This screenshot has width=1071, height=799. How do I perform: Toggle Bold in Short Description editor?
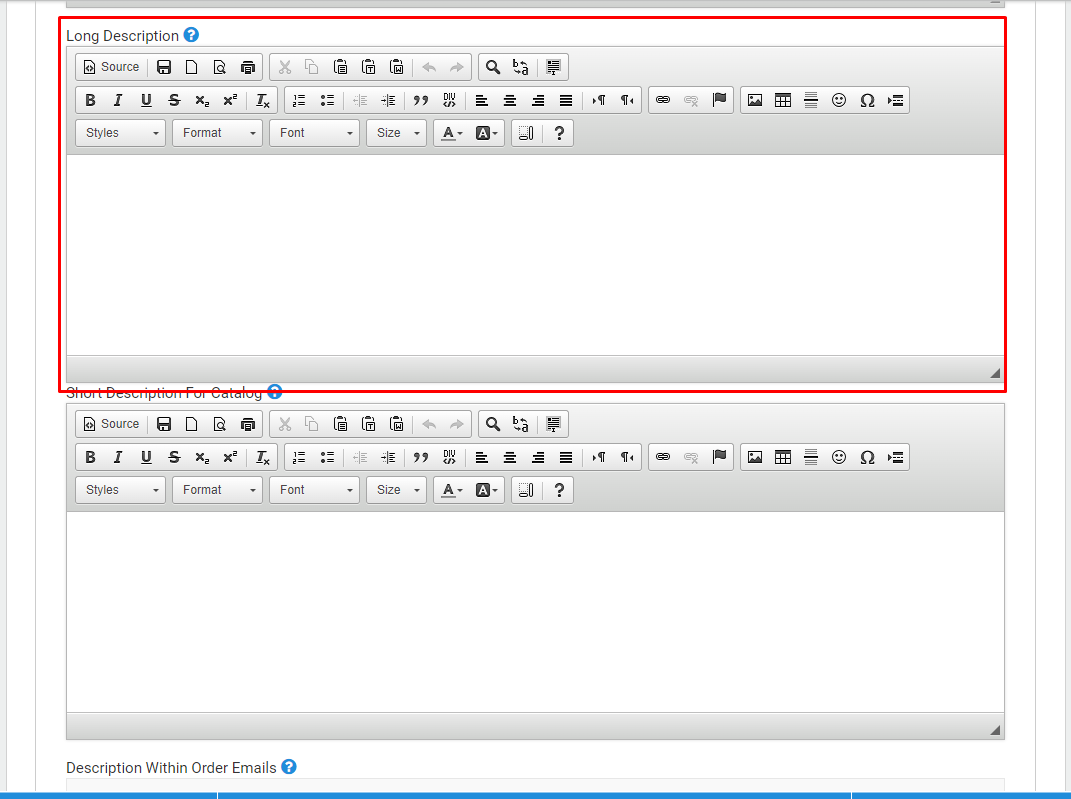[90, 458]
